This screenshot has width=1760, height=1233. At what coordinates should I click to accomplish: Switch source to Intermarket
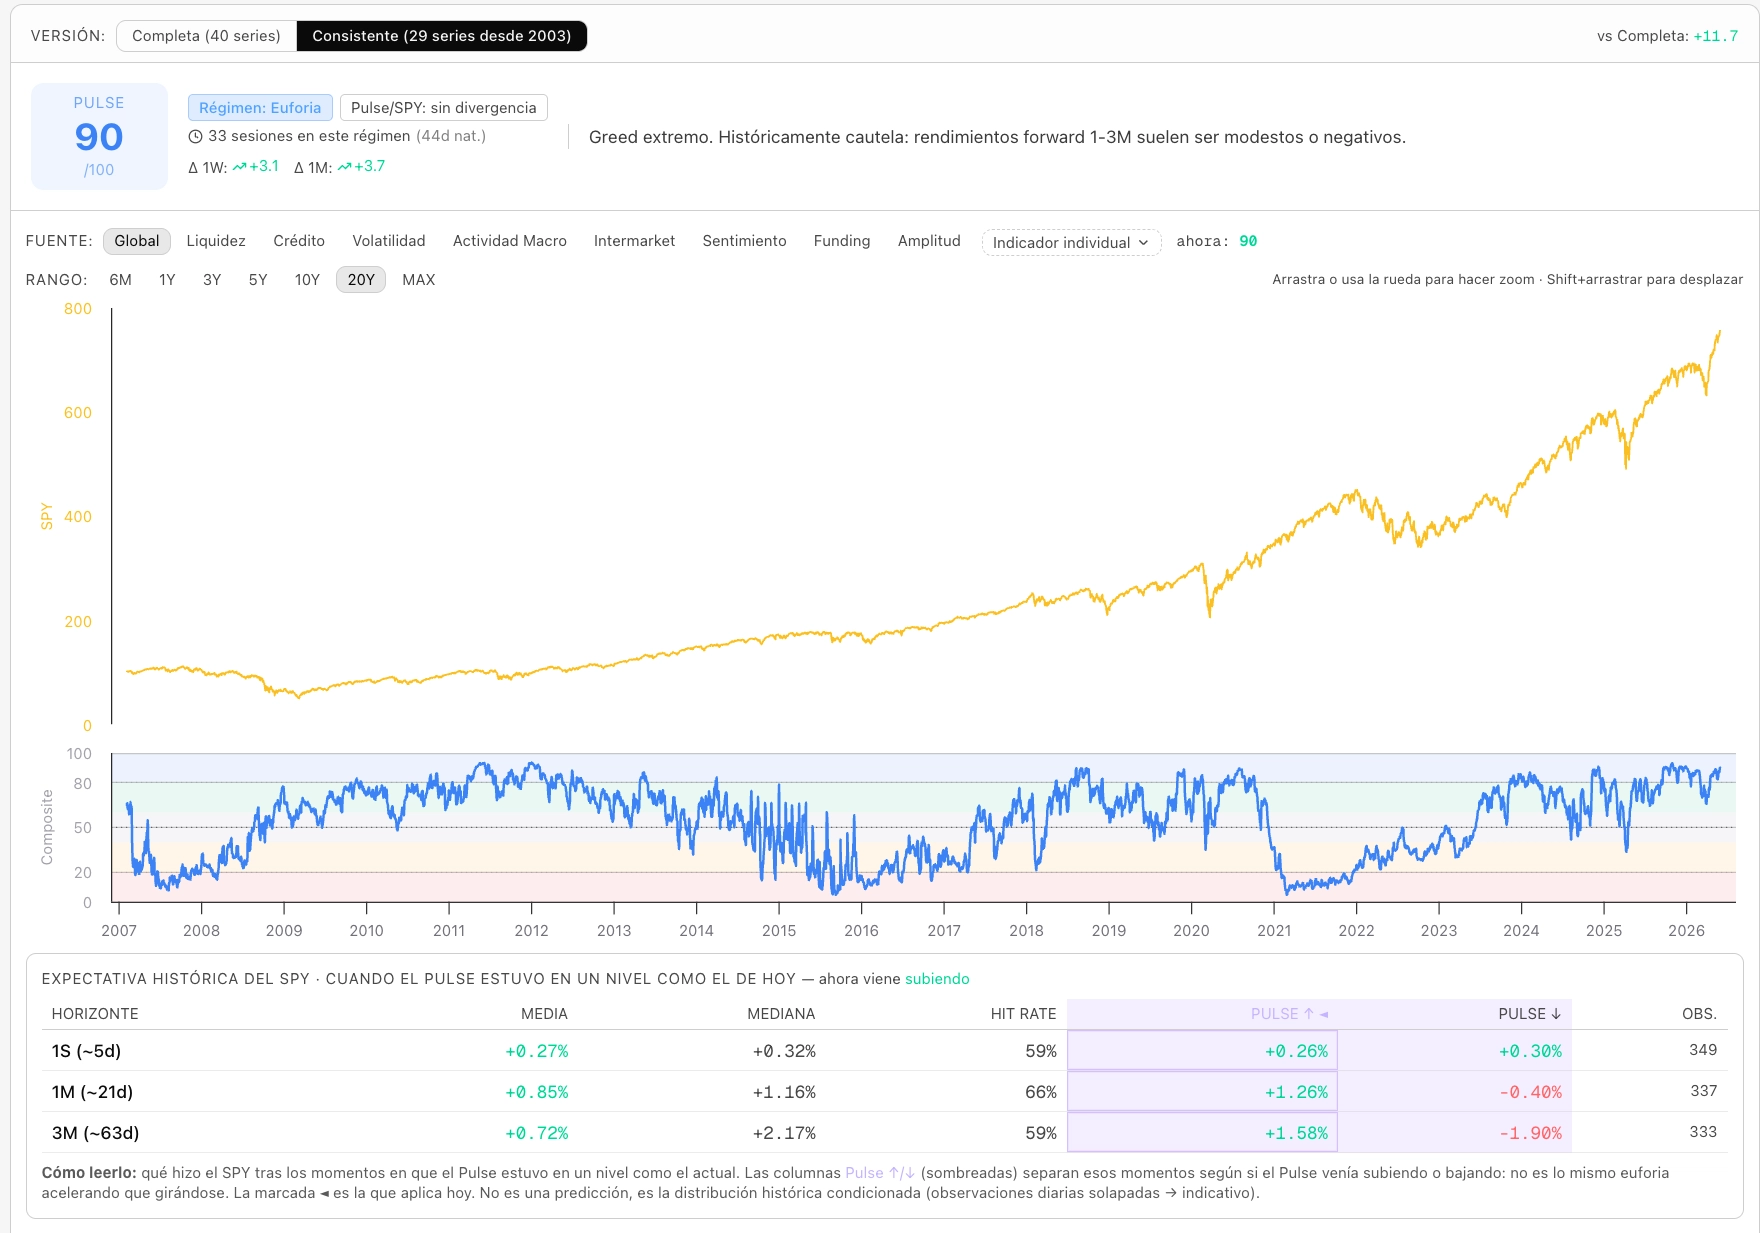coord(635,241)
